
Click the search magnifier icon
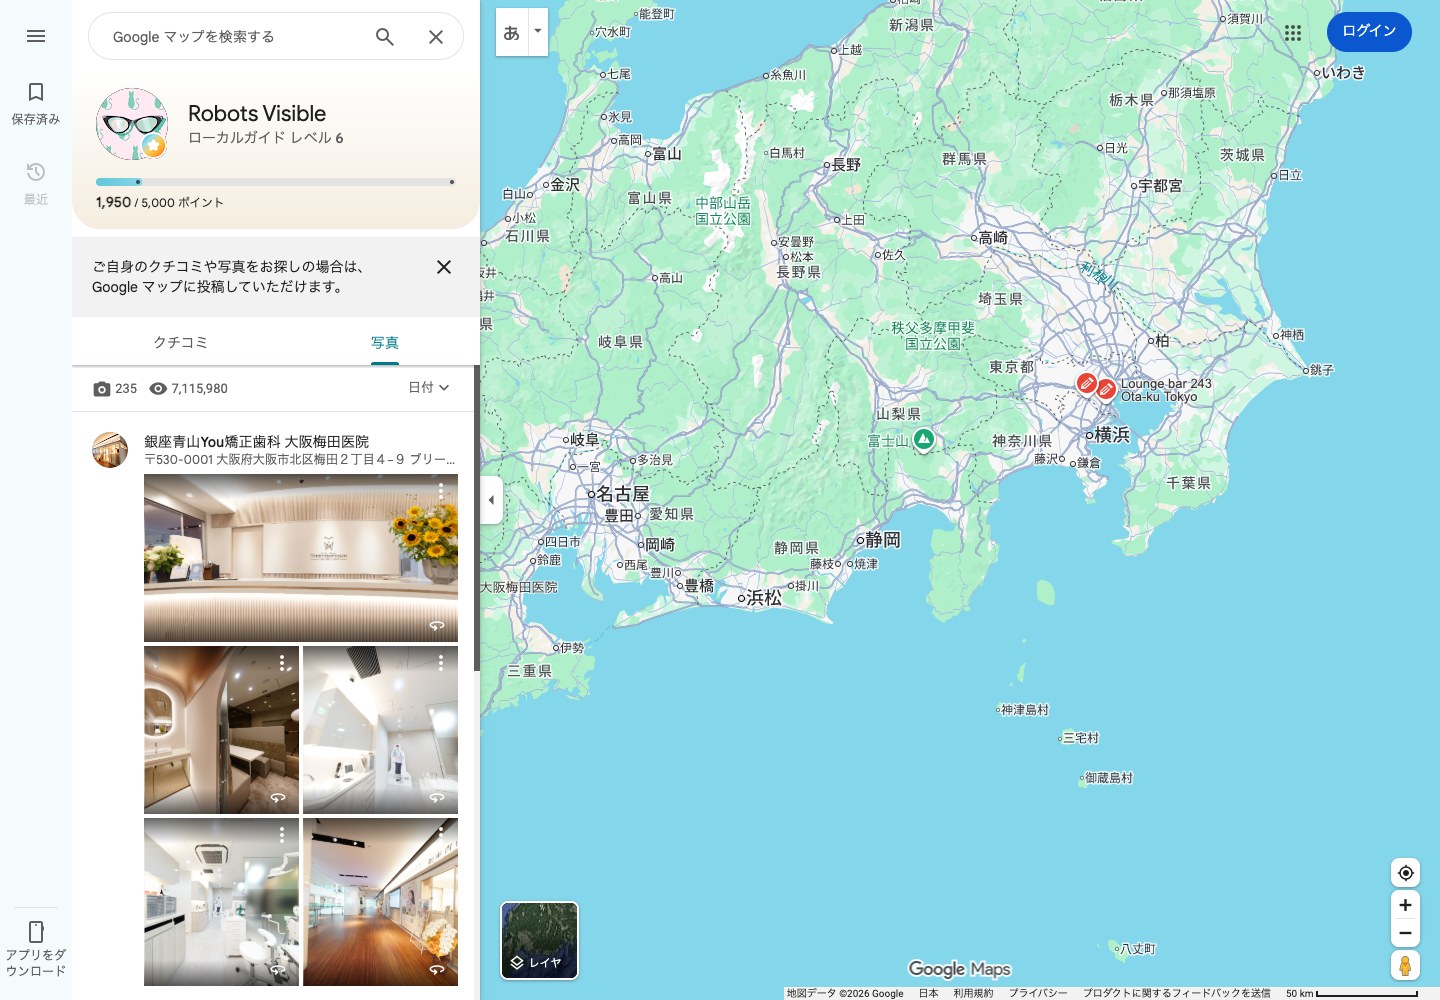(385, 37)
